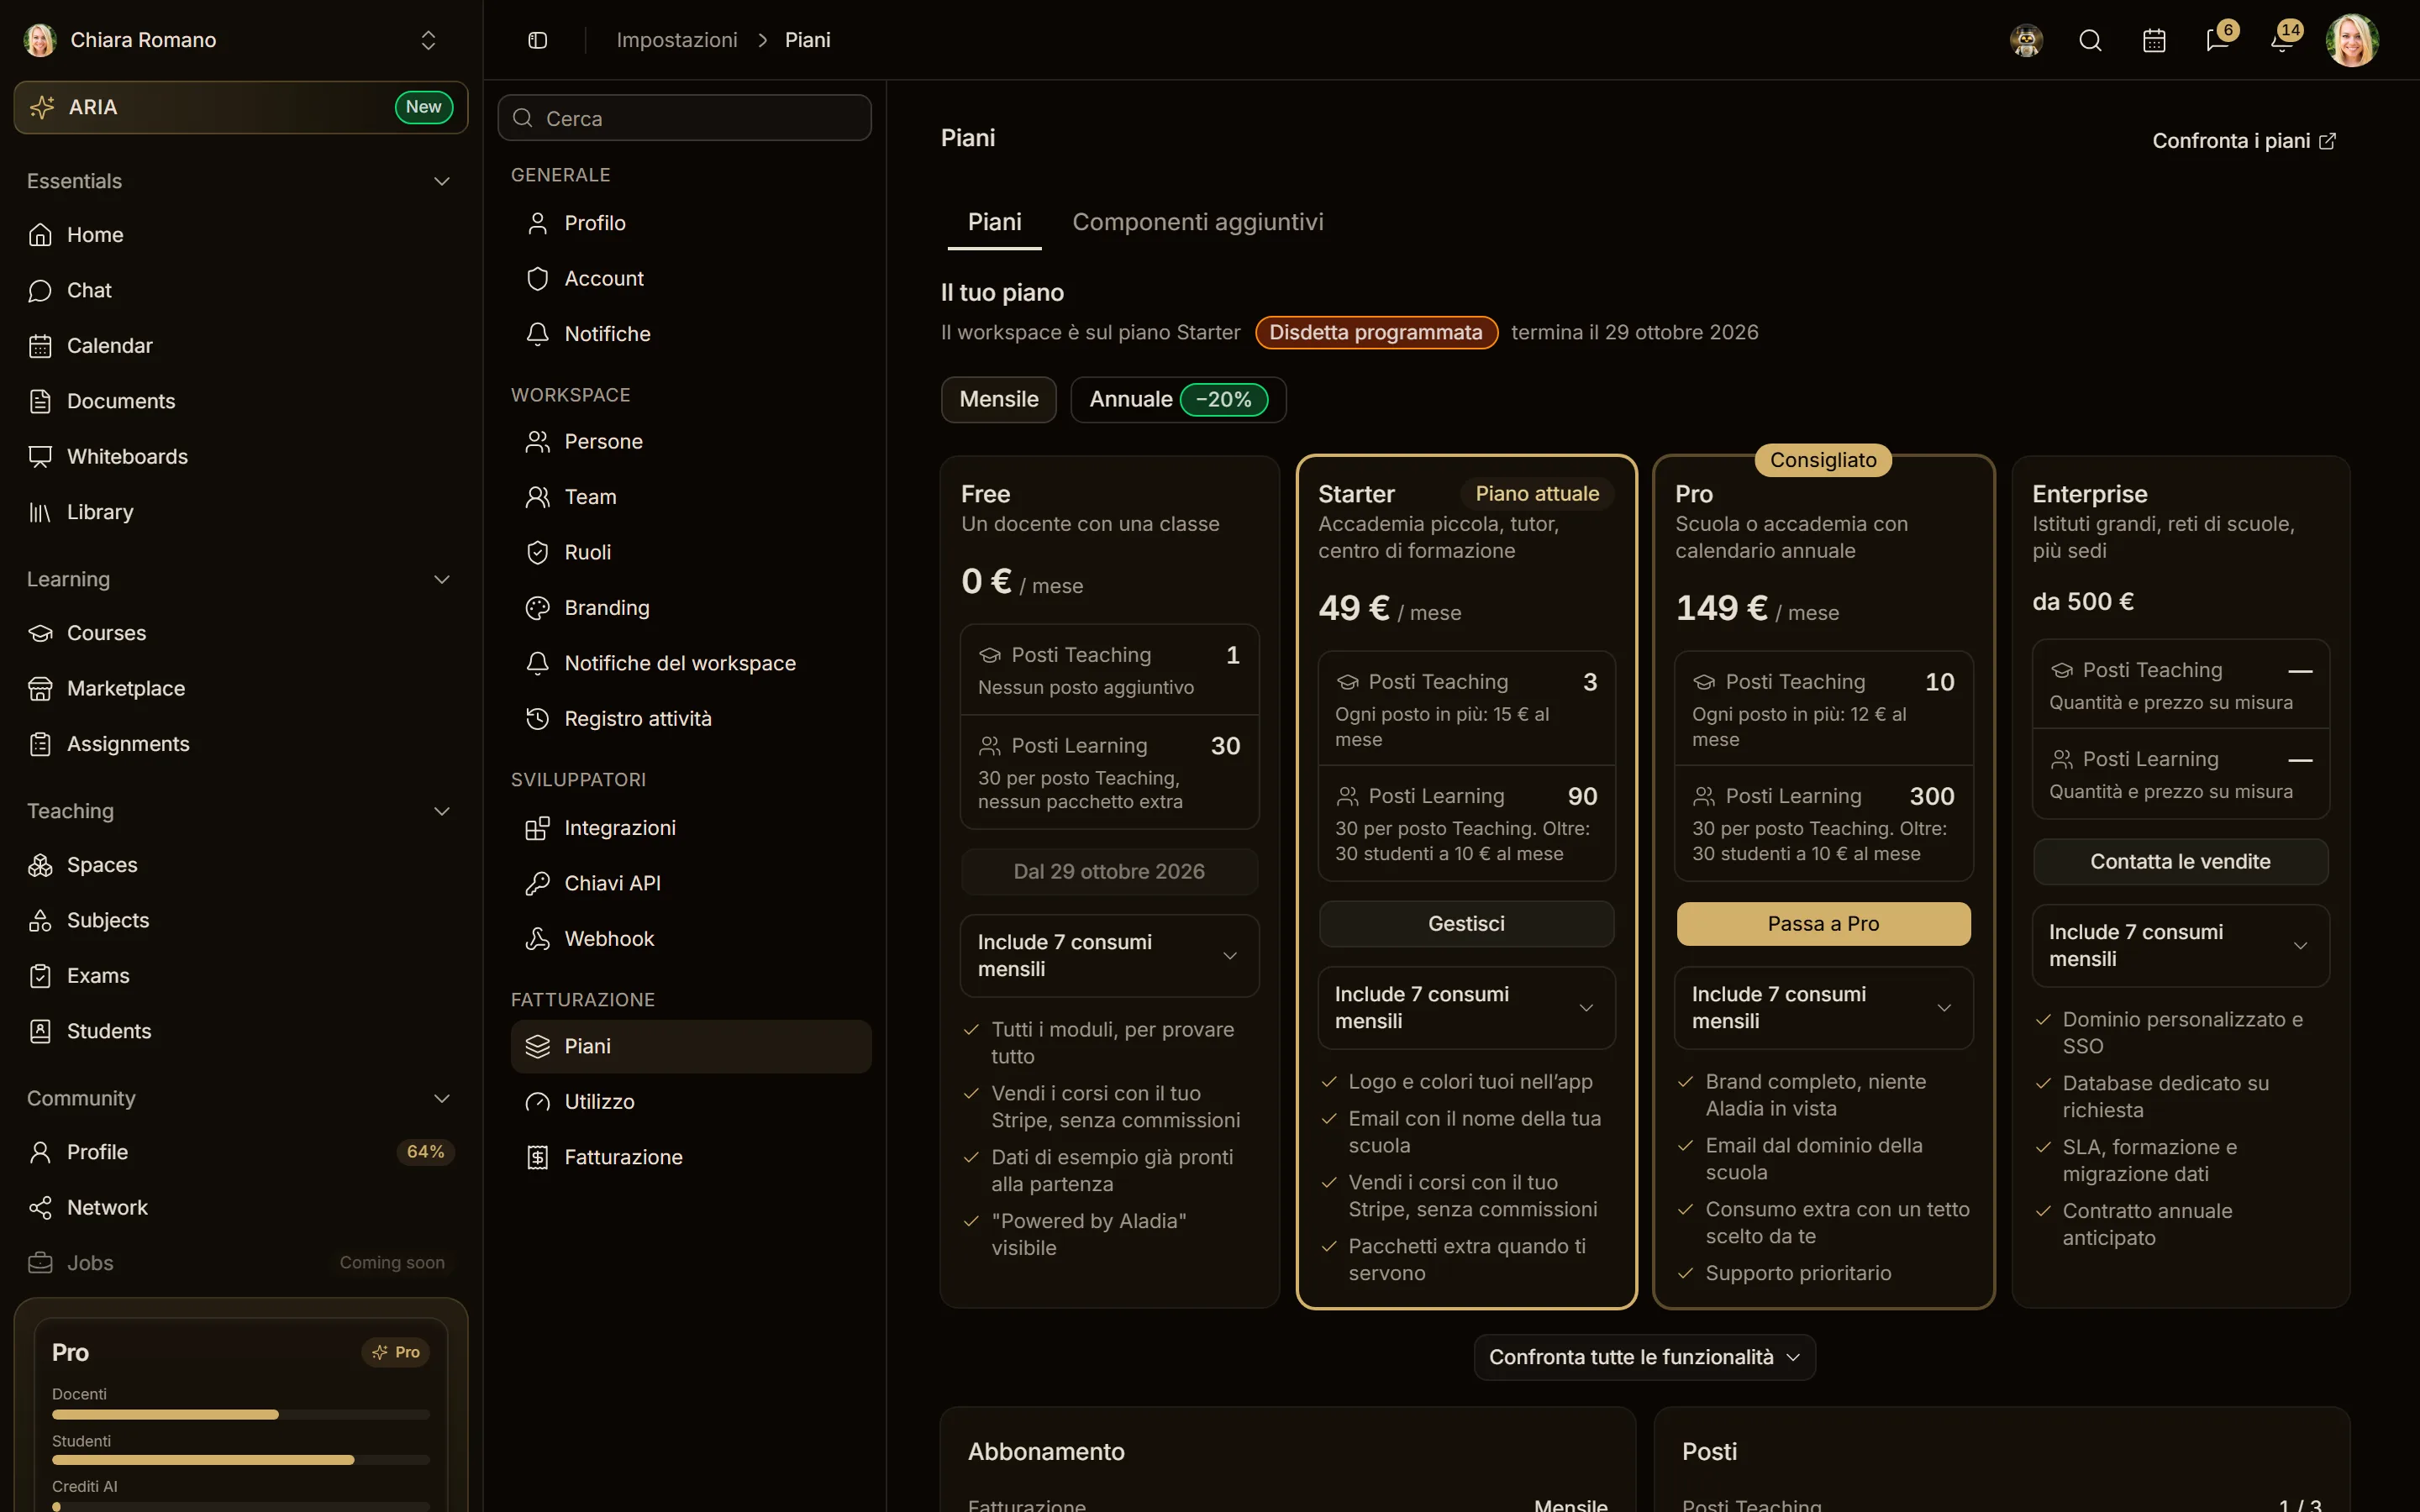Expand Include 7 consumi mensili in Free plan

point(1109,956)
